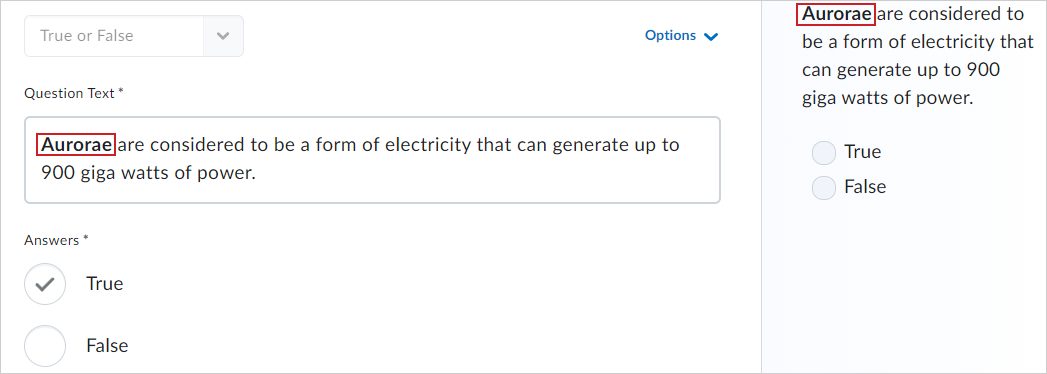The width and height of the screenshot is (1047, 374).
Task: Mark False as the correct answer circle
Action: point(45,346)
